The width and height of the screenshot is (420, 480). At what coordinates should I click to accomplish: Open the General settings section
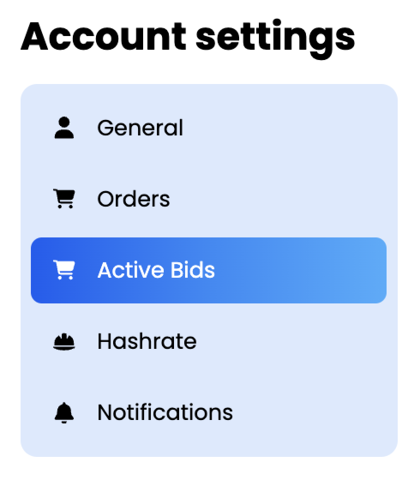coord(209,128)
